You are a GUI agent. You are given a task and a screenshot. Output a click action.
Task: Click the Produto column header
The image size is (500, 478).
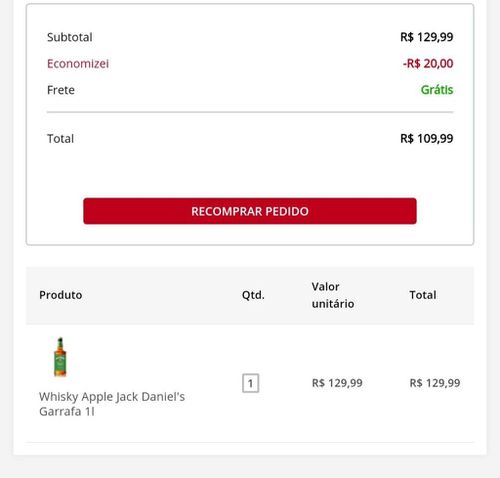click(x=61, y=295)
